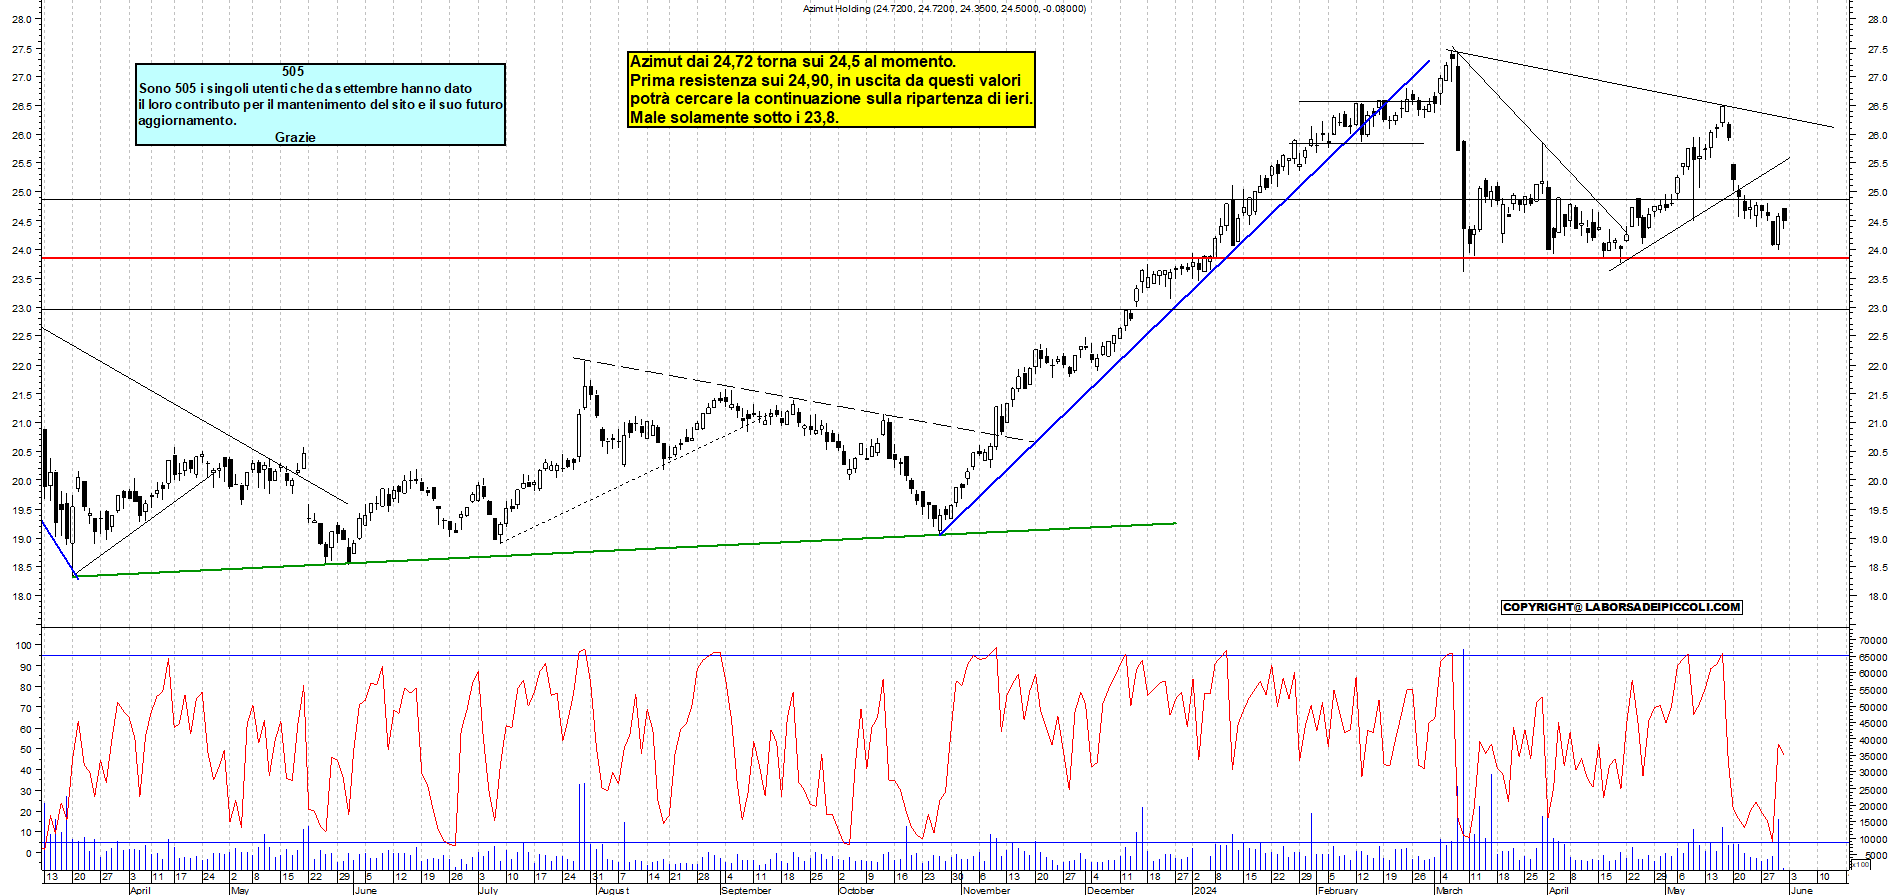Click 'Male solamente sotto i 23,8.' line
The height and width of the screenshot is (895, 1890).
coord(734,117)
